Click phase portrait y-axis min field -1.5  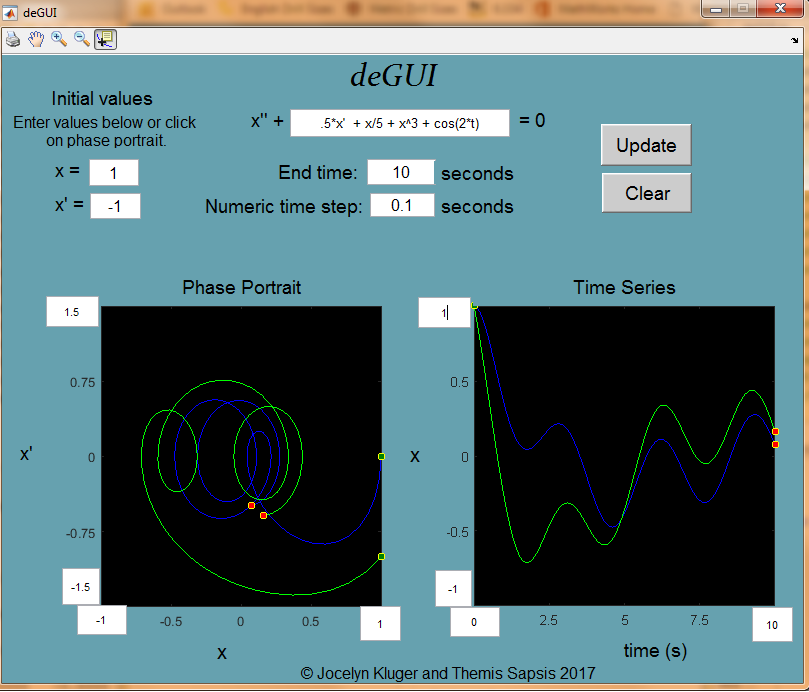[80, 587]
